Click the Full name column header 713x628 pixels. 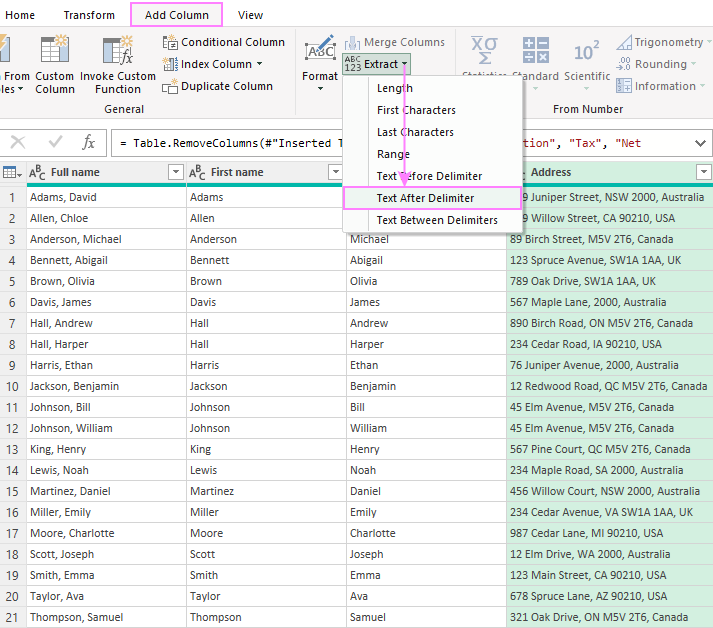(106, 172)
